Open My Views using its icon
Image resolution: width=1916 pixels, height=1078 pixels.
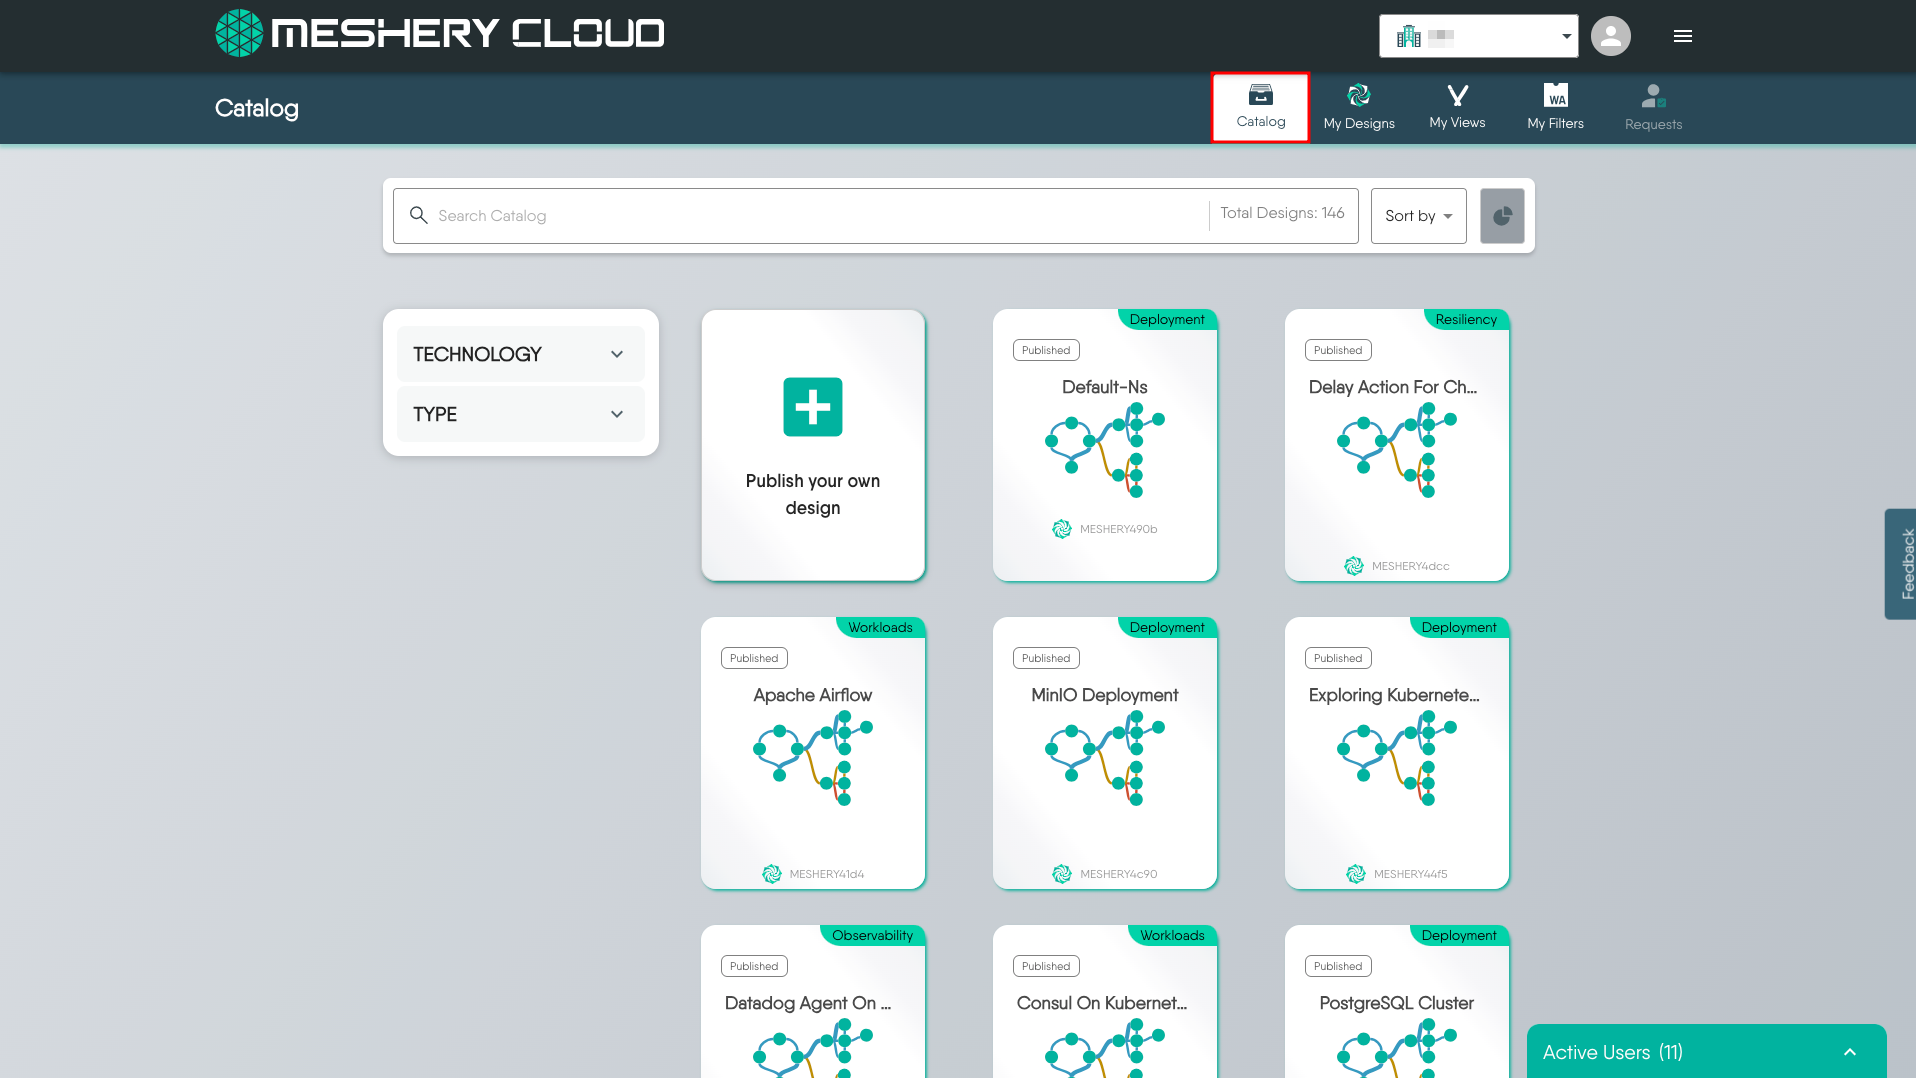pyautogui.click(x=1456, y=96)
